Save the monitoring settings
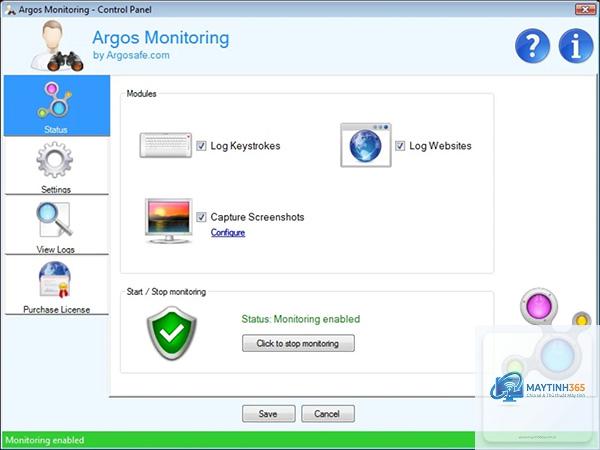600x450 pixels. click(x=269, y=414)
